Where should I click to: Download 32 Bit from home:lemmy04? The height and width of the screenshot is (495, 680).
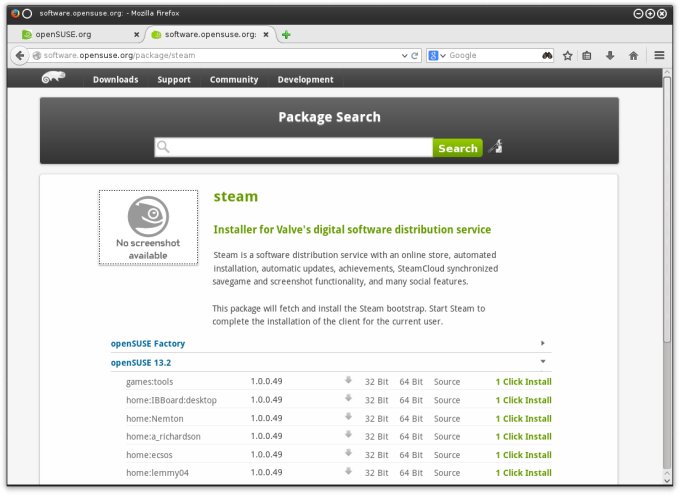[376, 473]
